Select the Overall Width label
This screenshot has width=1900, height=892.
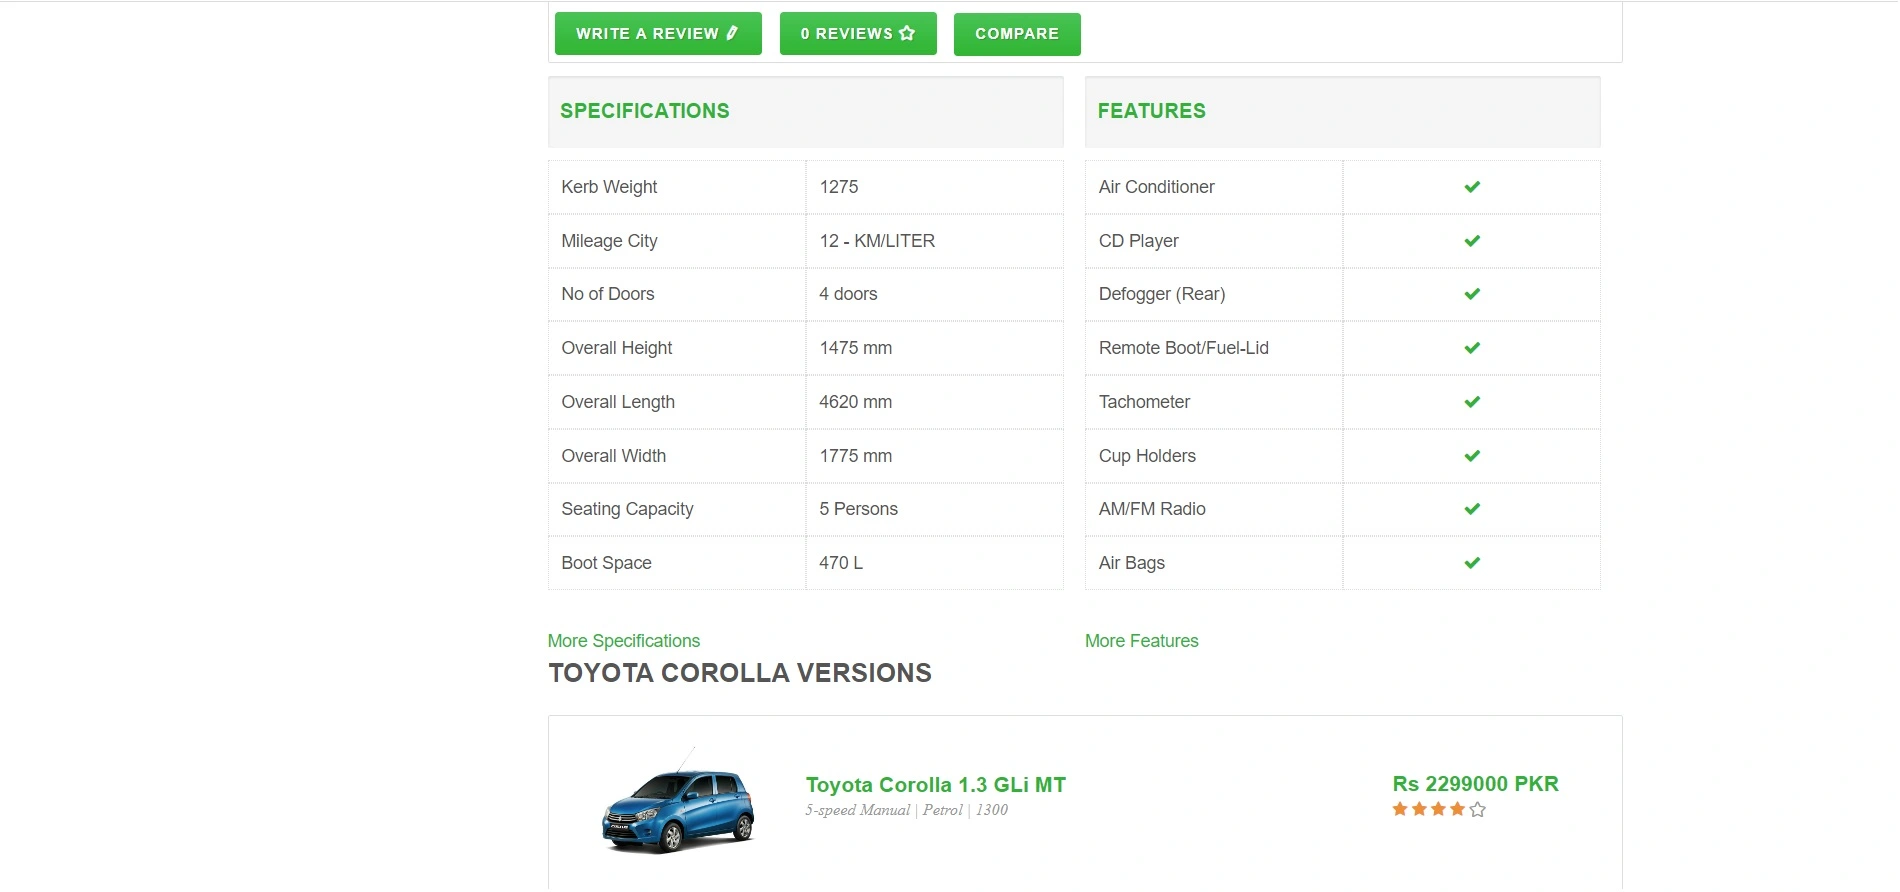[x=614, y=456]
